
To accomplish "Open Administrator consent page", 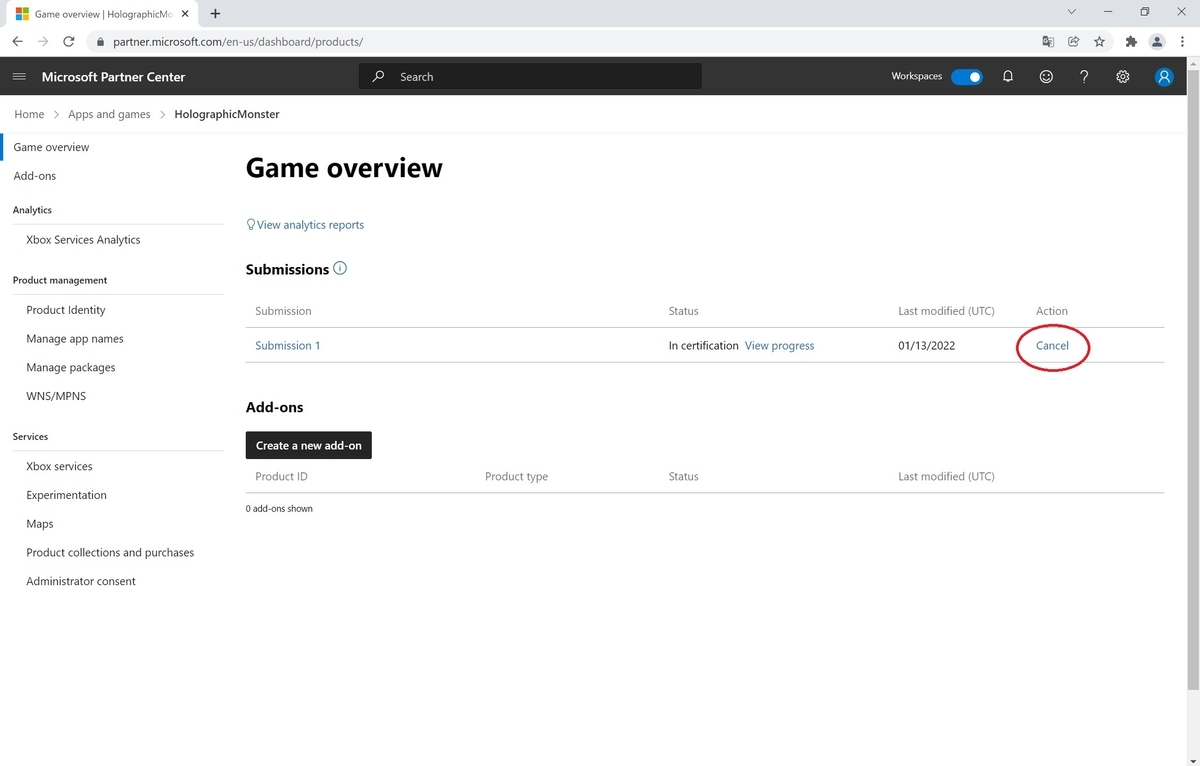I will (81, 581).
